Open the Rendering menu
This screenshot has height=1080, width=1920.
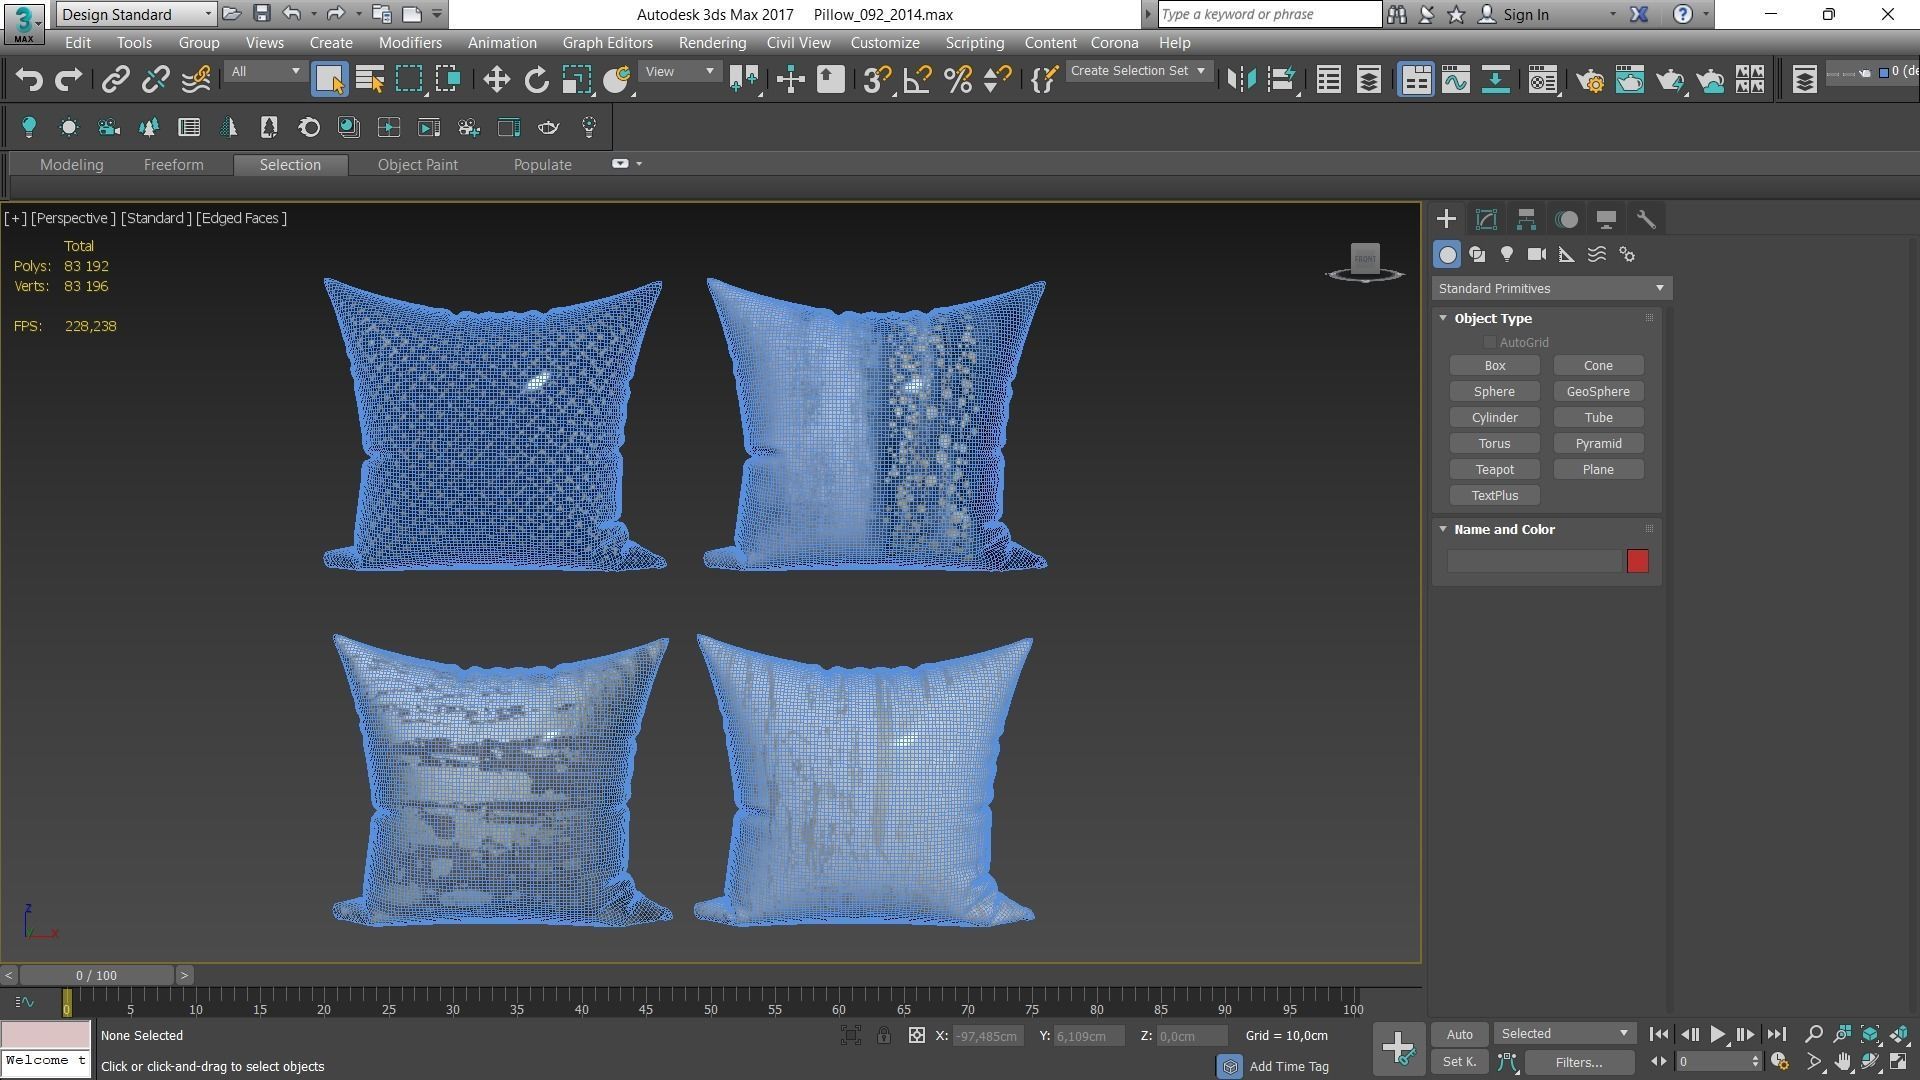(x=712, y=43)
